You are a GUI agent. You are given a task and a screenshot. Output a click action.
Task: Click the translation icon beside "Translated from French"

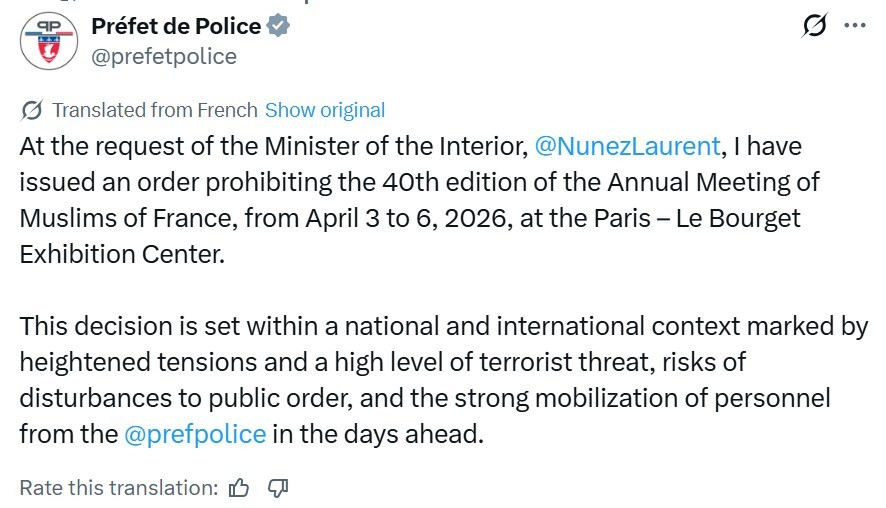[x=31, y=110]
